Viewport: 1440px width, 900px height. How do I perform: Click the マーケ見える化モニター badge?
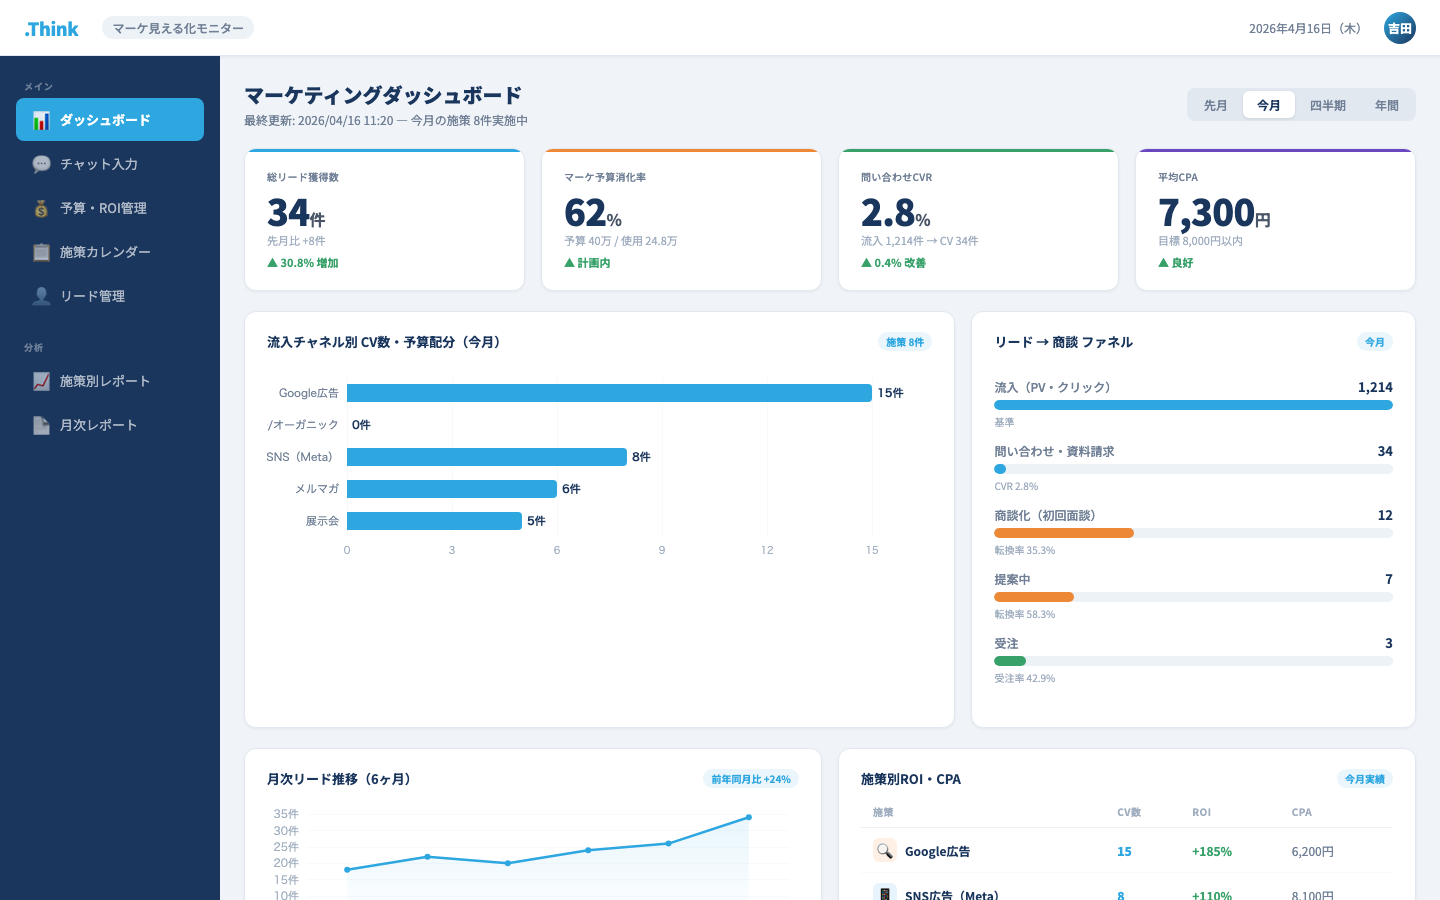(x=178, y=28)
